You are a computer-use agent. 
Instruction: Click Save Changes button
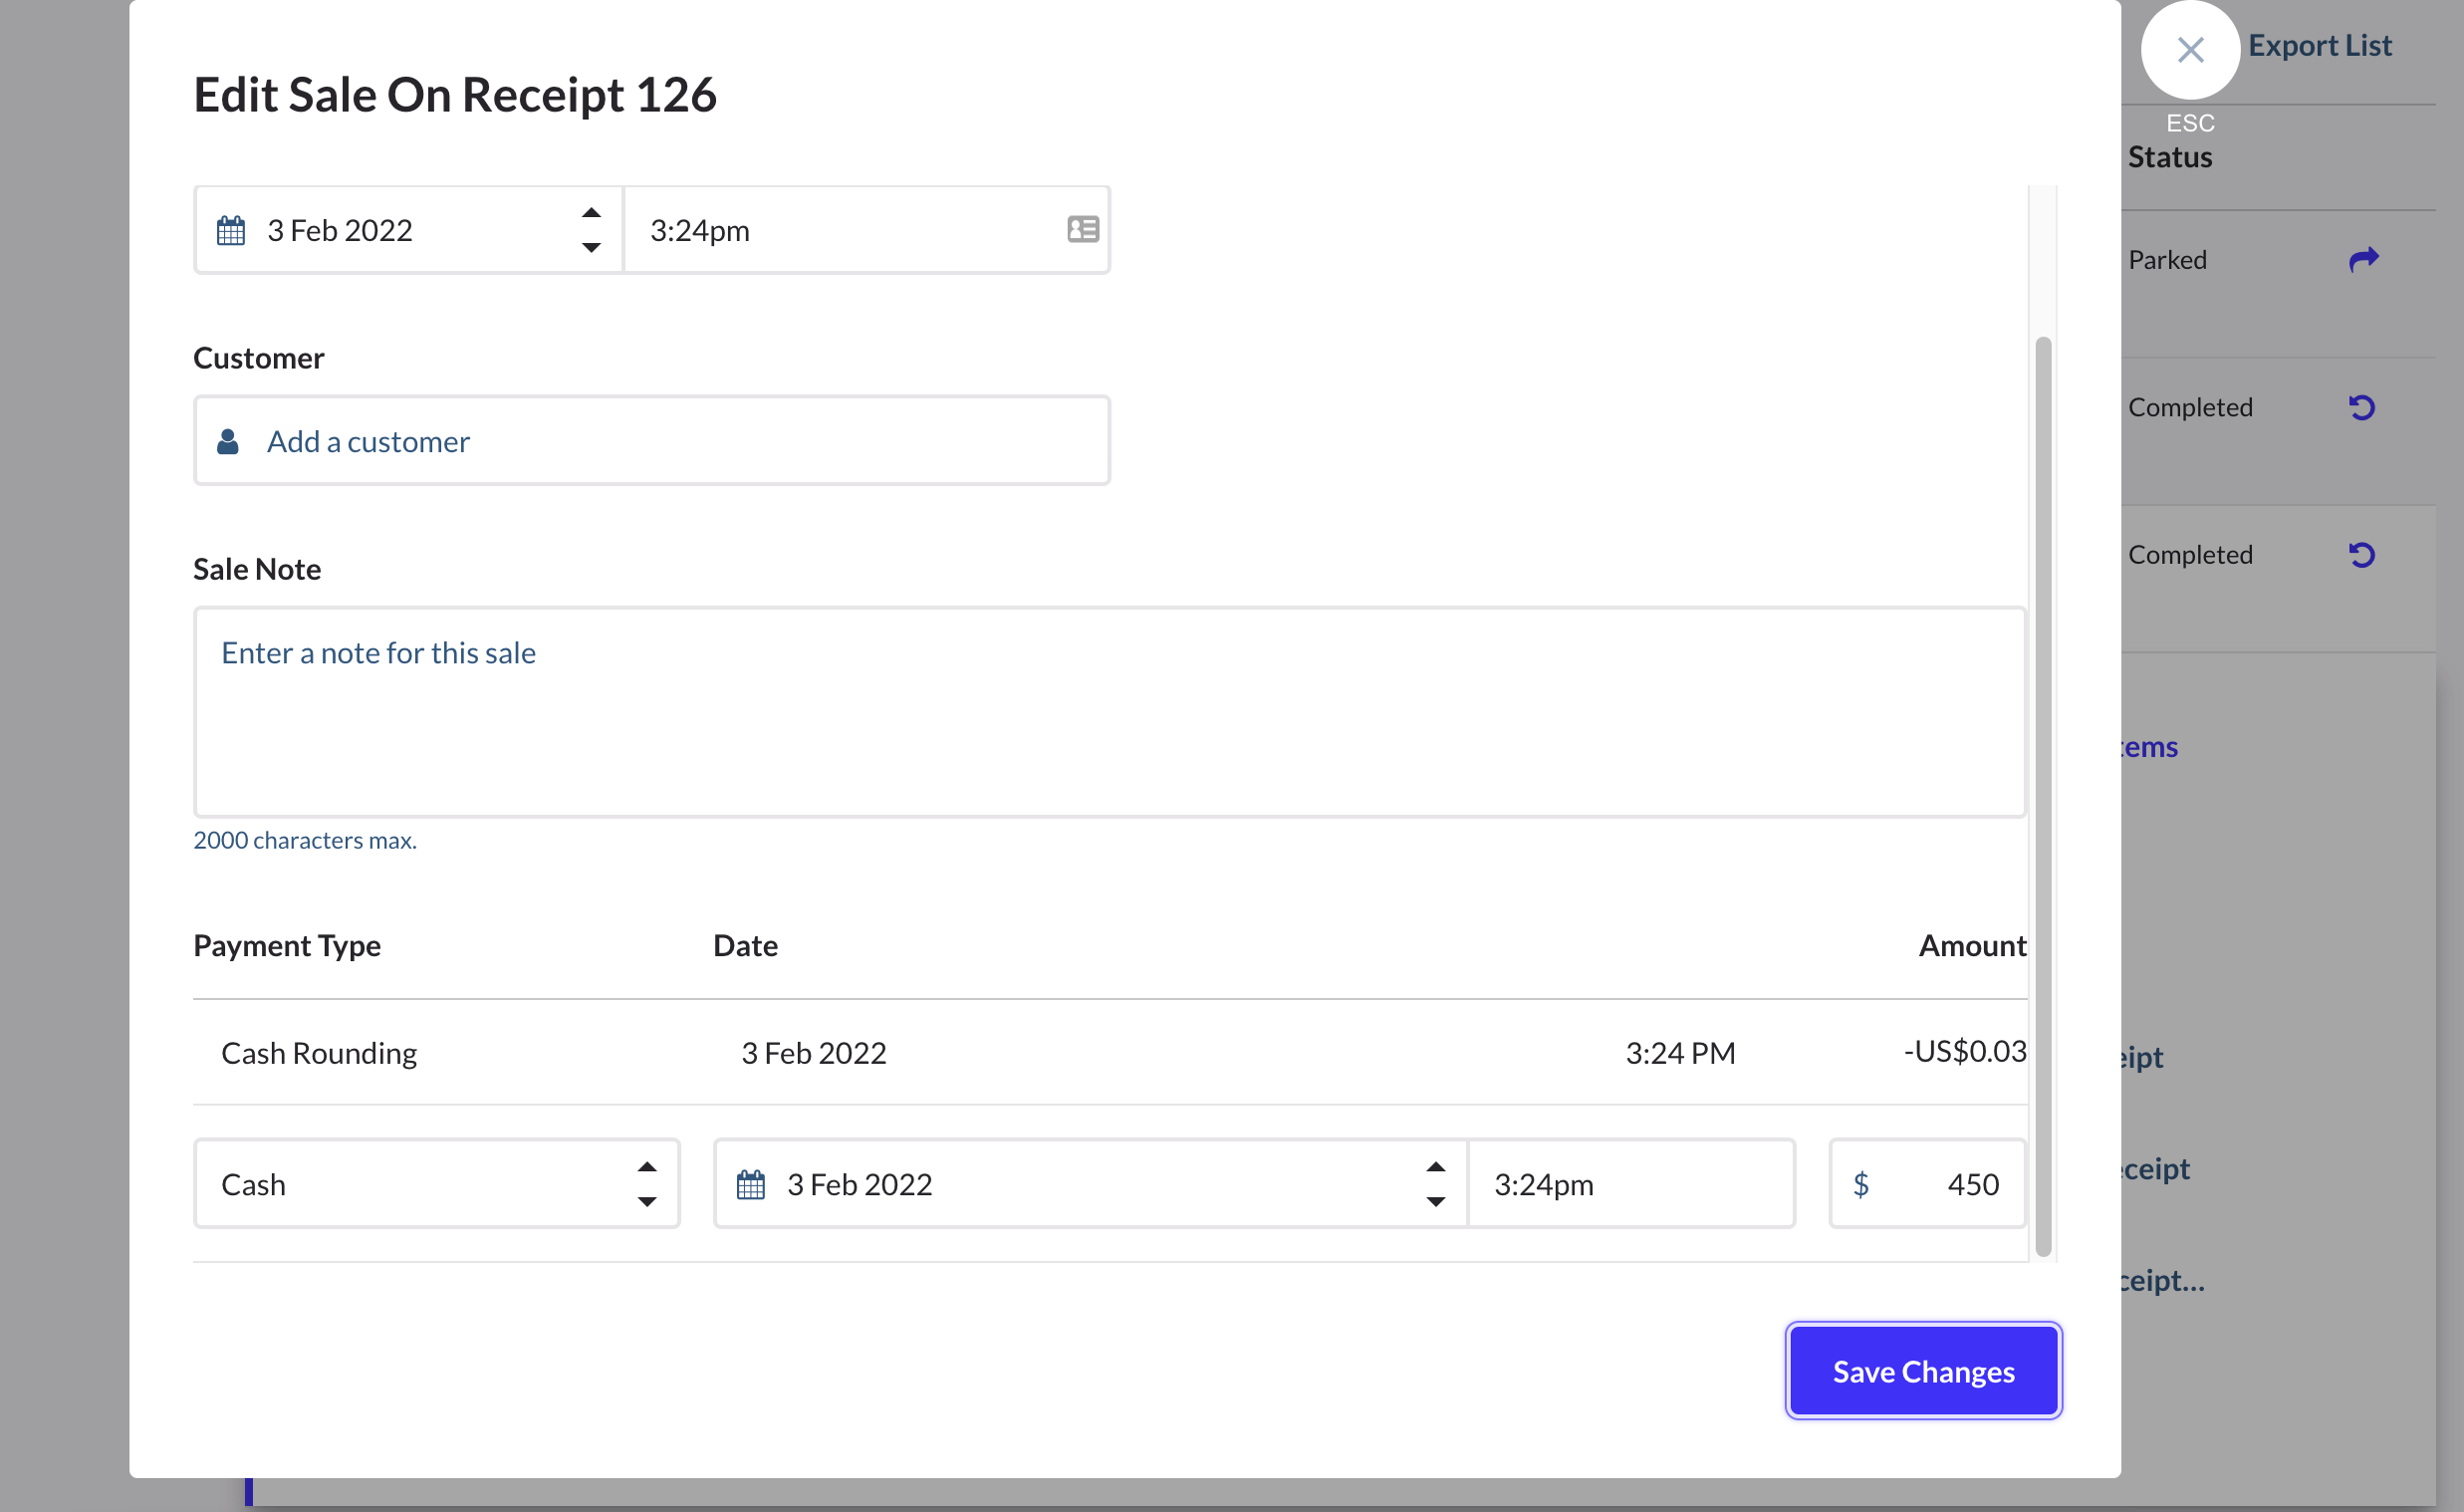[x=1923, y=1370]
